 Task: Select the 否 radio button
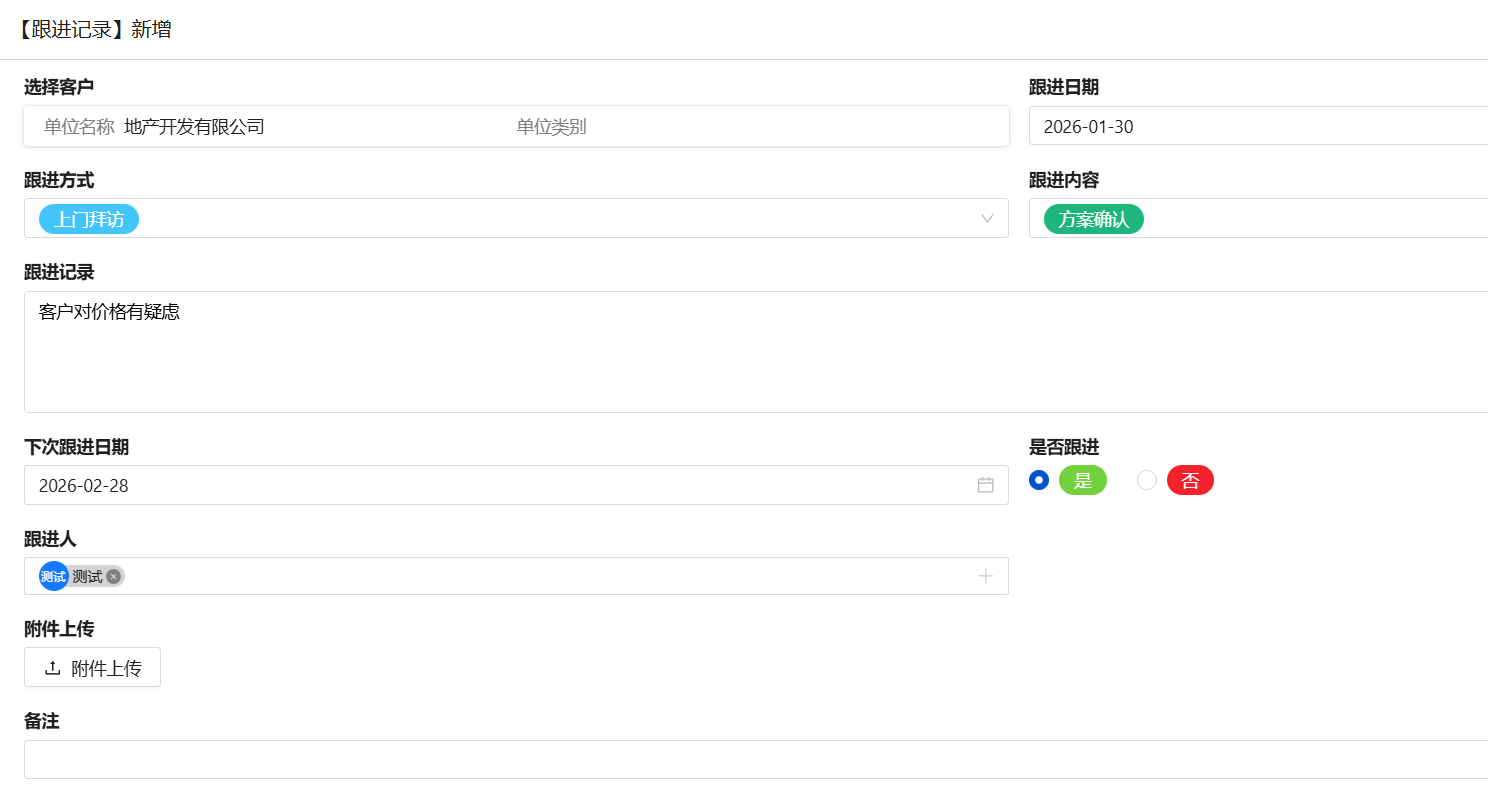[1147, 480]
